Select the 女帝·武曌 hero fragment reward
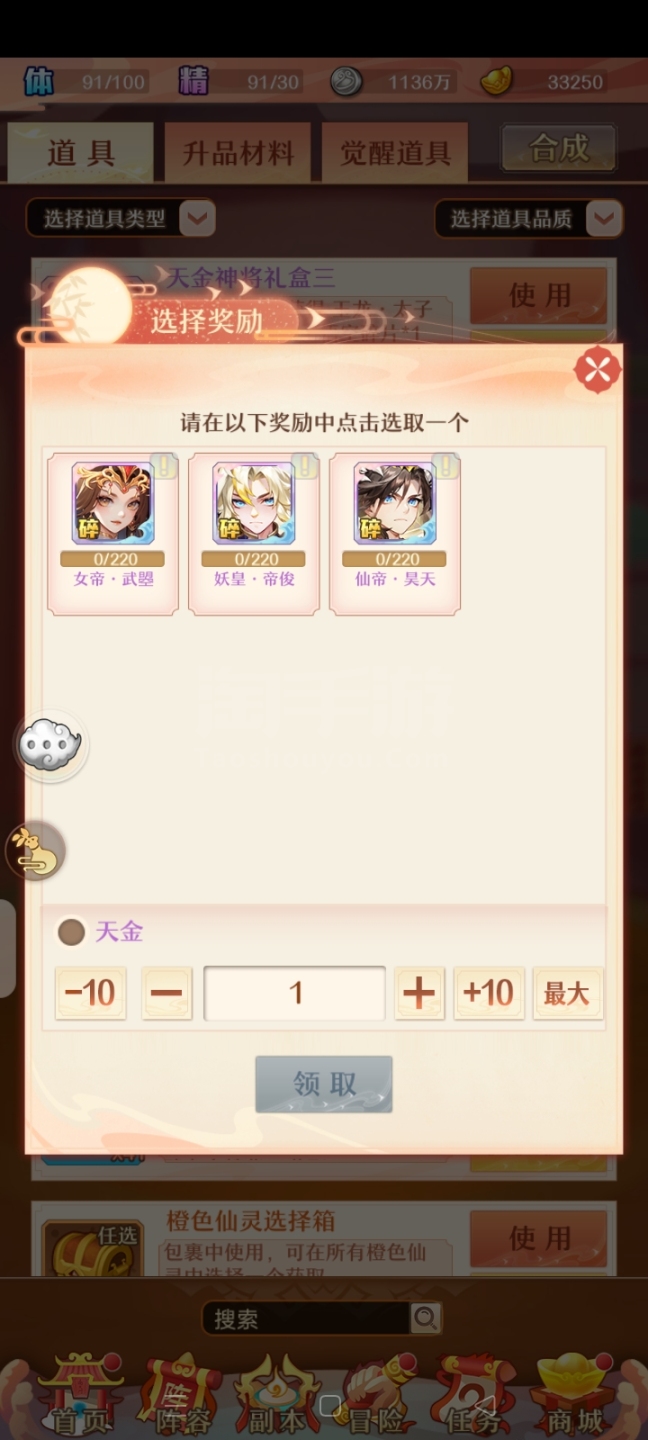 (113, 532)
